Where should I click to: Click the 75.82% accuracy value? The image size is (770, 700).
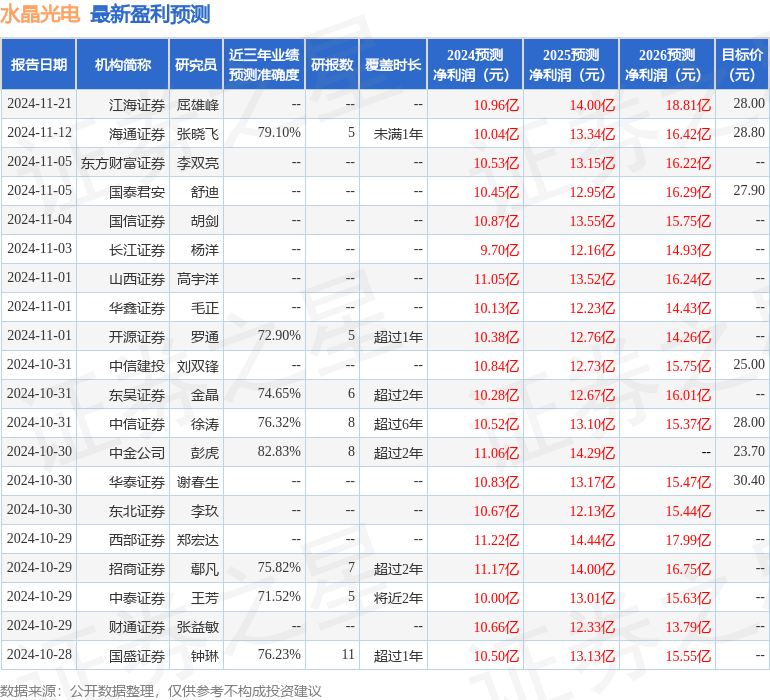pyautogui.click(x=279, y=567)
